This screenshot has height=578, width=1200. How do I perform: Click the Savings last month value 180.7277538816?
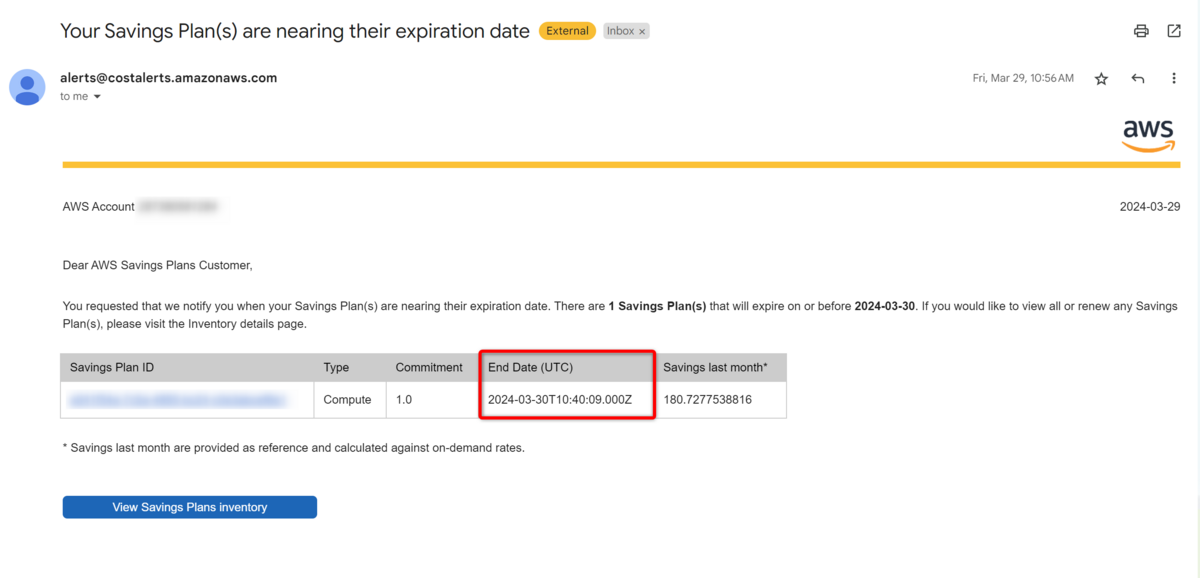pyautogui.click(x=707, y=400)
